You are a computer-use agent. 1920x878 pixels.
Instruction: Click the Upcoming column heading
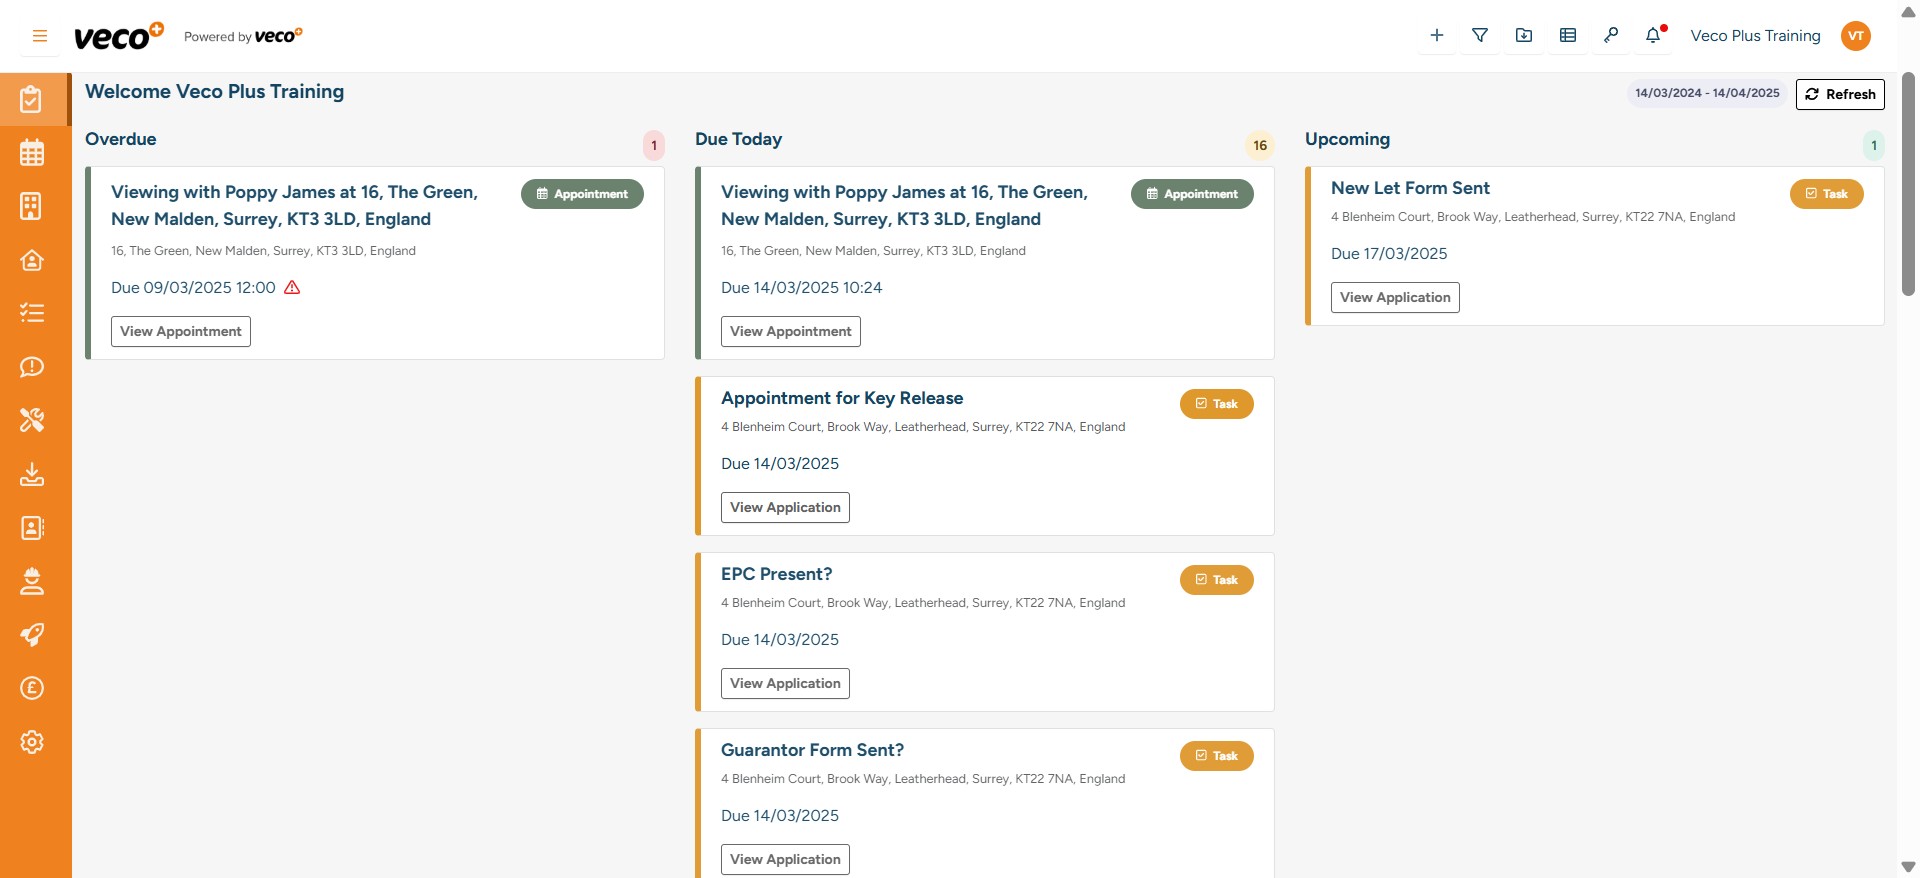[x=1347, y=139]
